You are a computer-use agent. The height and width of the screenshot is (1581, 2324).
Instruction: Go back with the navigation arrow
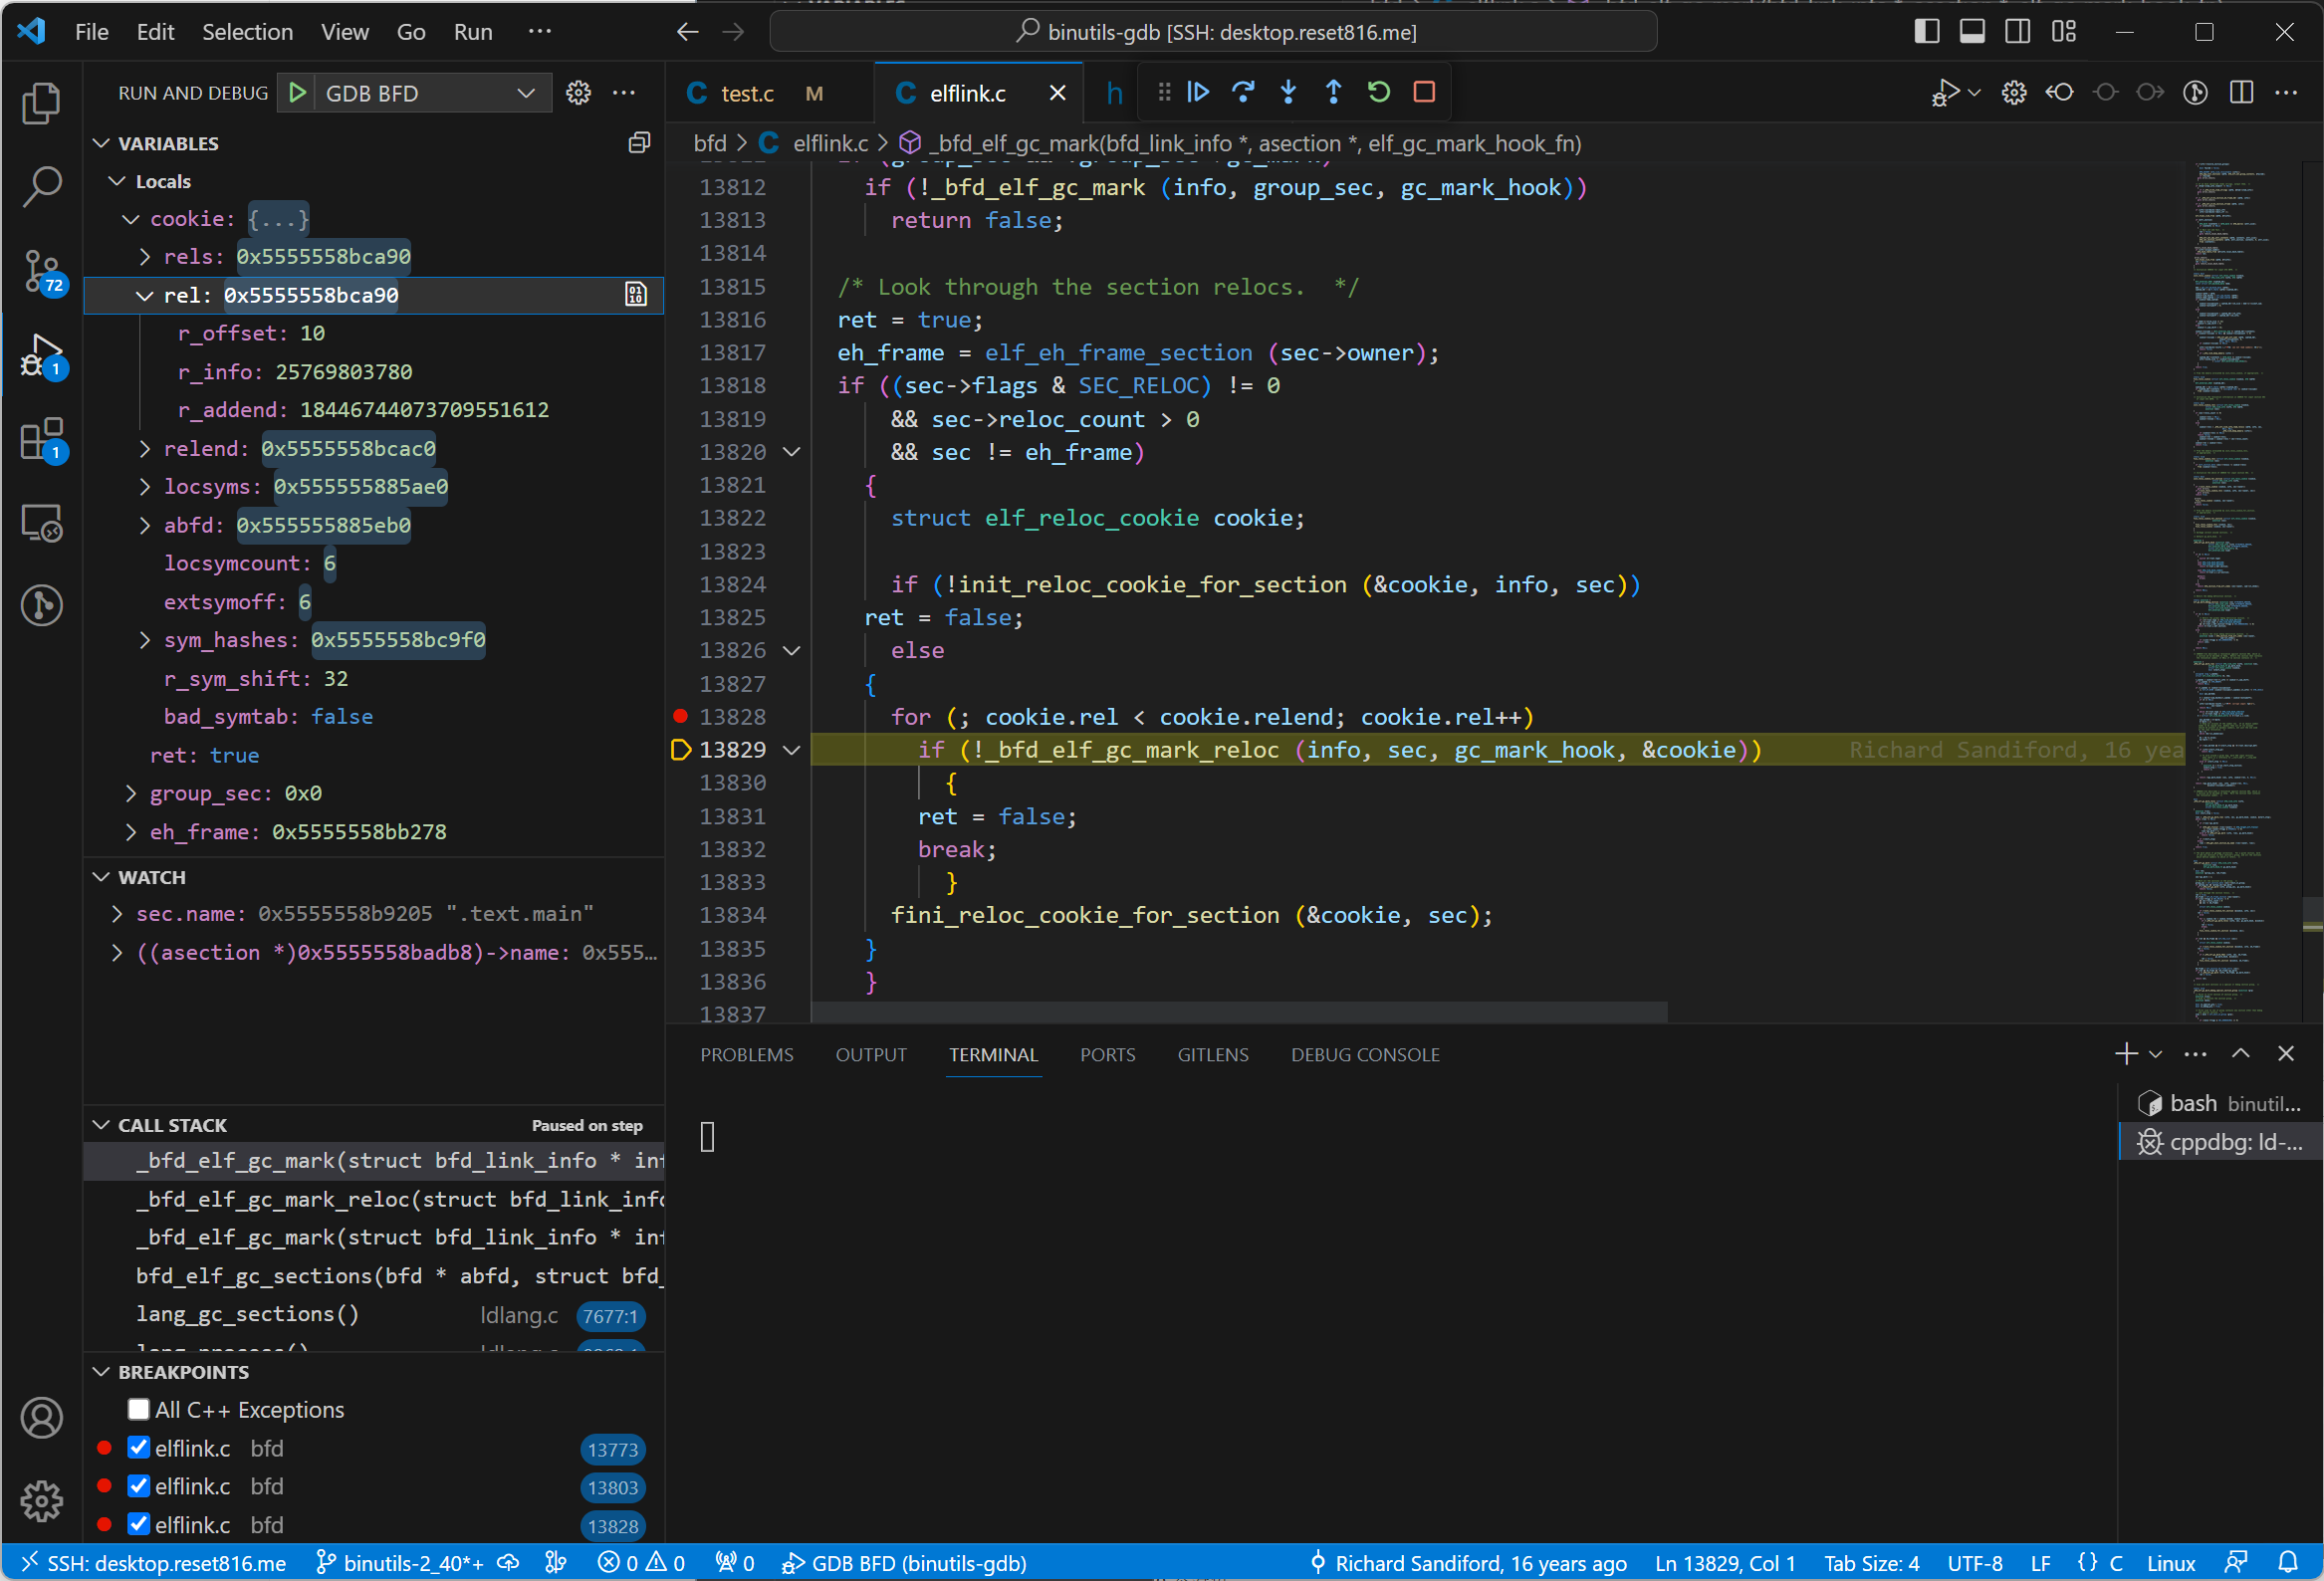tap(687, 32)
